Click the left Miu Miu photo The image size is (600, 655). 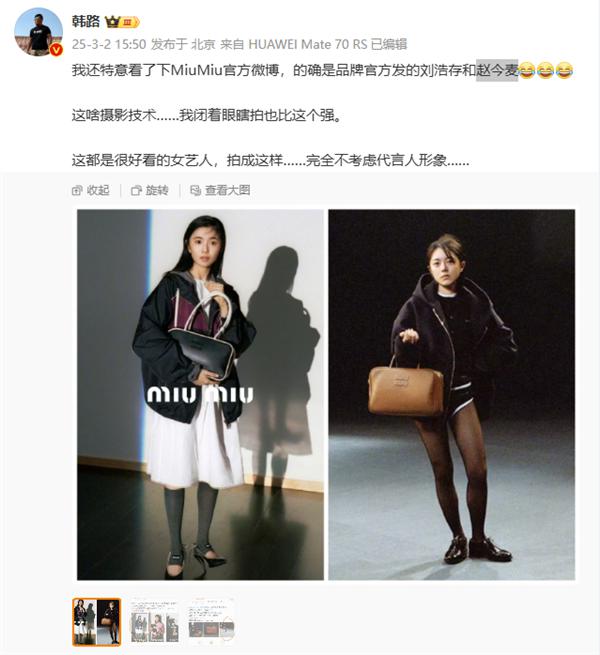[200, 395]
